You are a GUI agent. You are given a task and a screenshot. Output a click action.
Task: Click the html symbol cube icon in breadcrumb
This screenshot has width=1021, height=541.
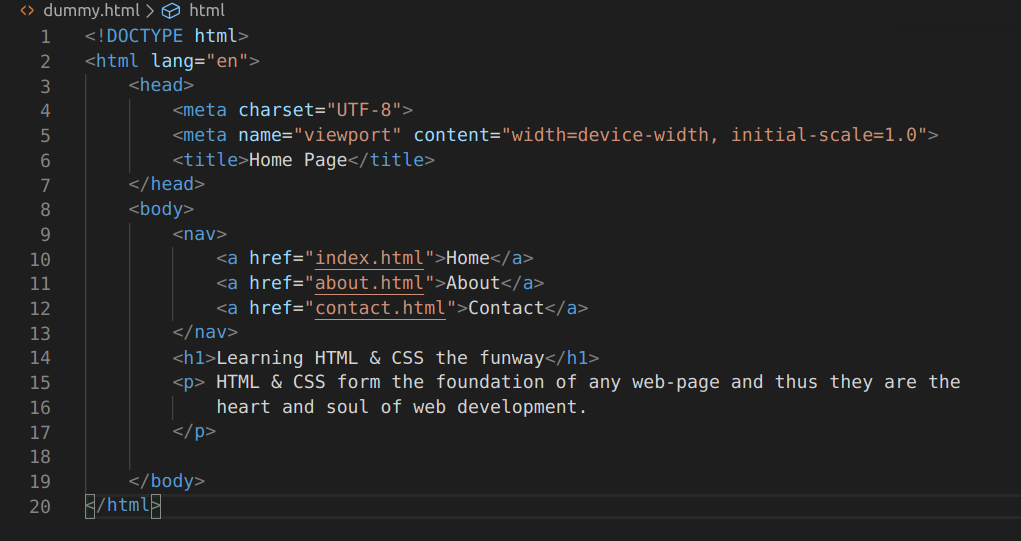(171, 11)
